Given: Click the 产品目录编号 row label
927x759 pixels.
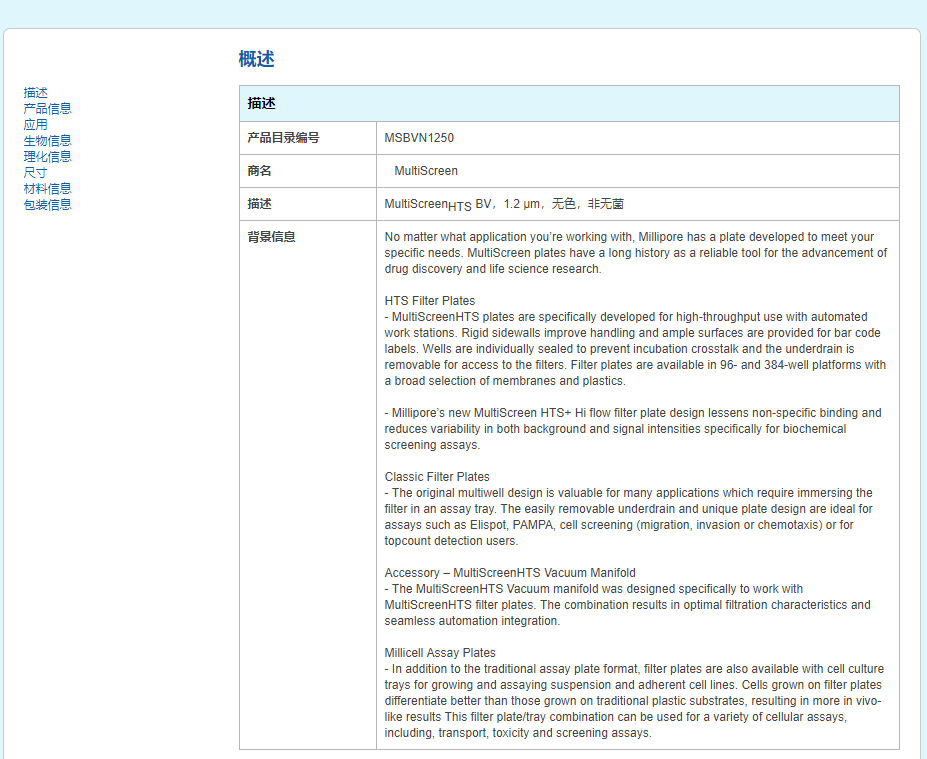Looking at the screenshot, I should tap(283, 138).
